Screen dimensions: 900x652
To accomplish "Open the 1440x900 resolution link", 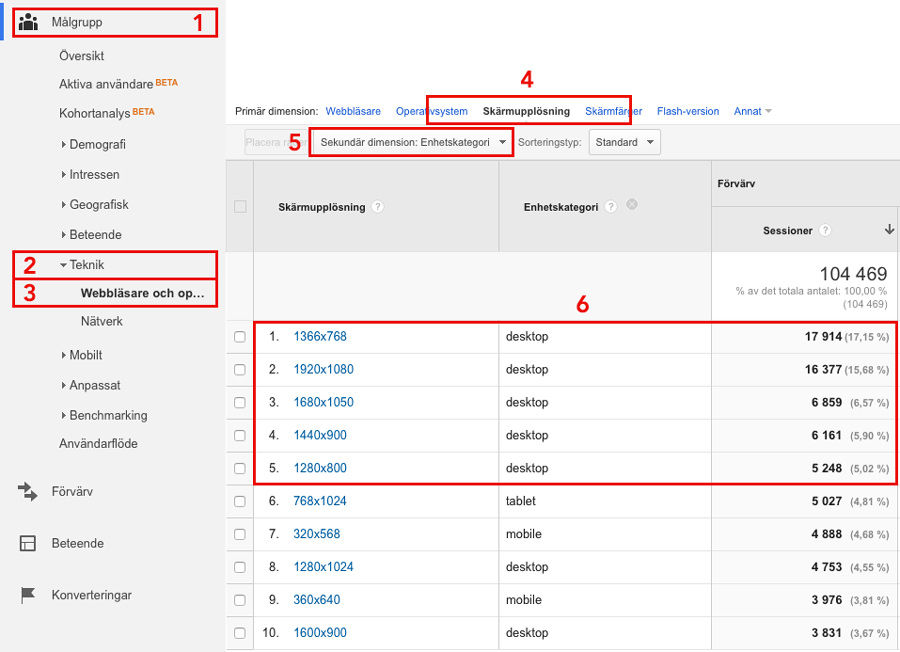I will (x=320, y=436).
